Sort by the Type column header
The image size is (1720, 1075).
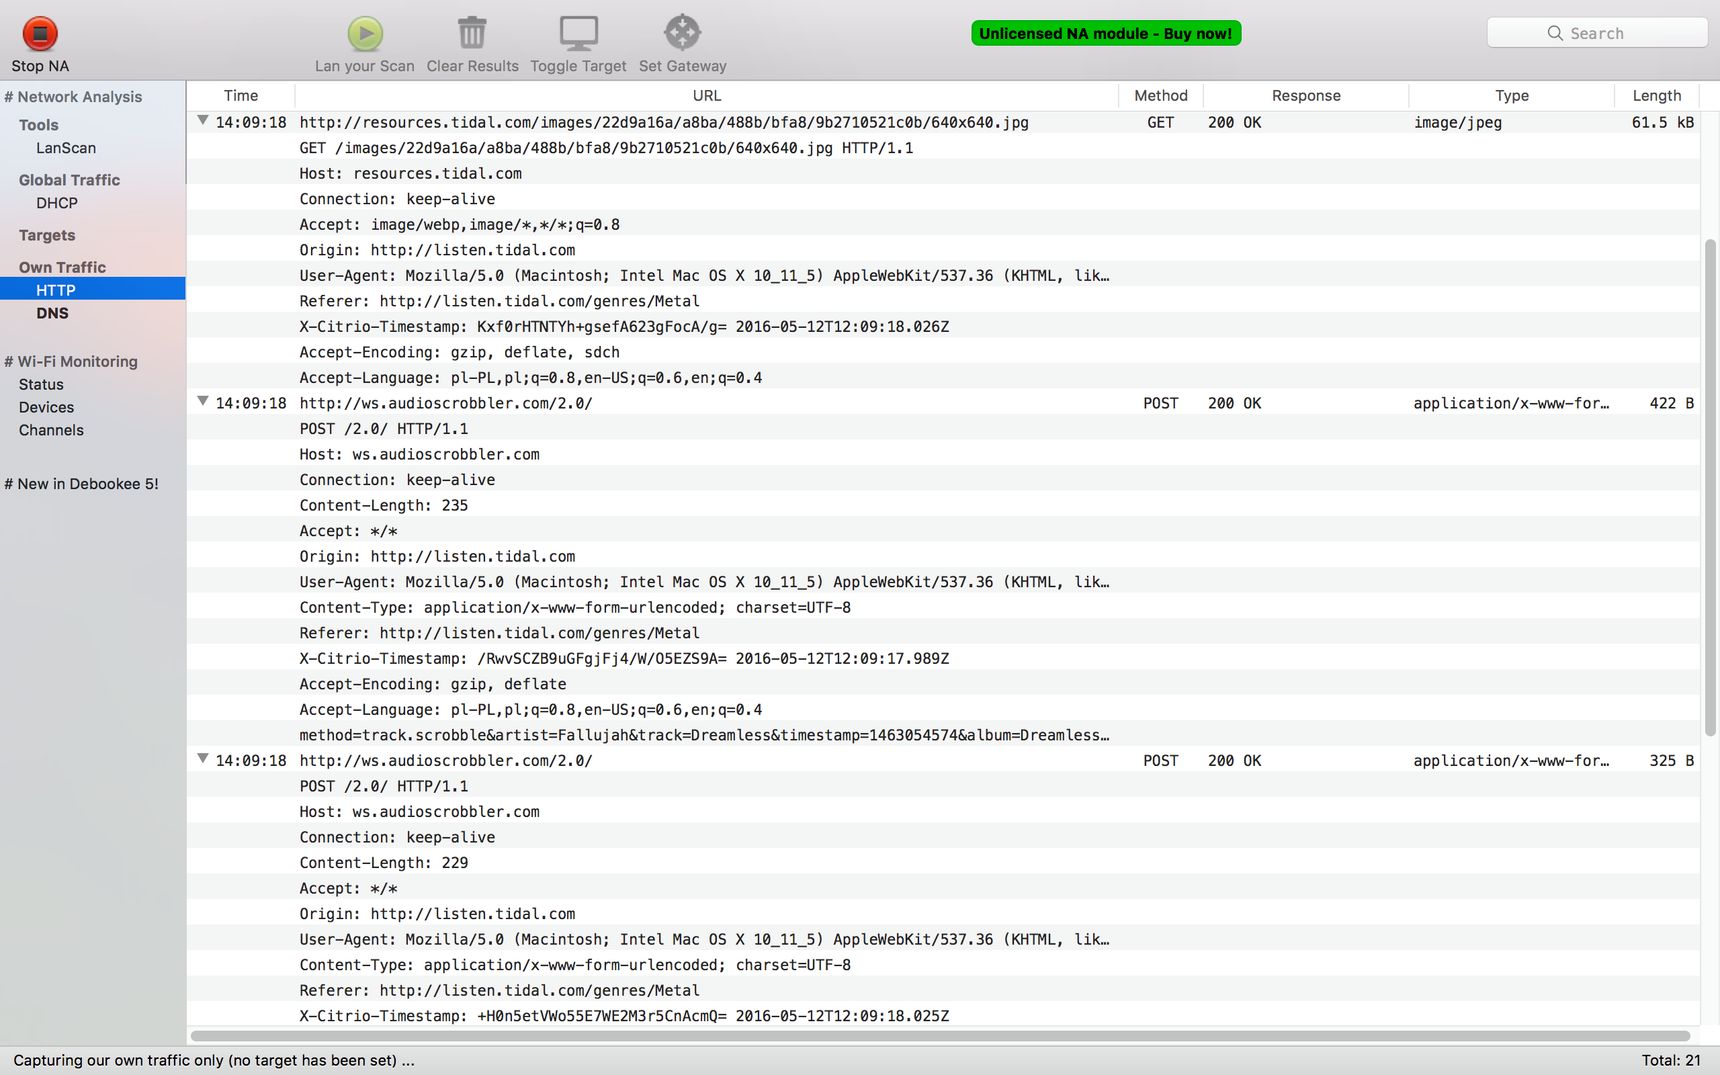point(1512,95)
